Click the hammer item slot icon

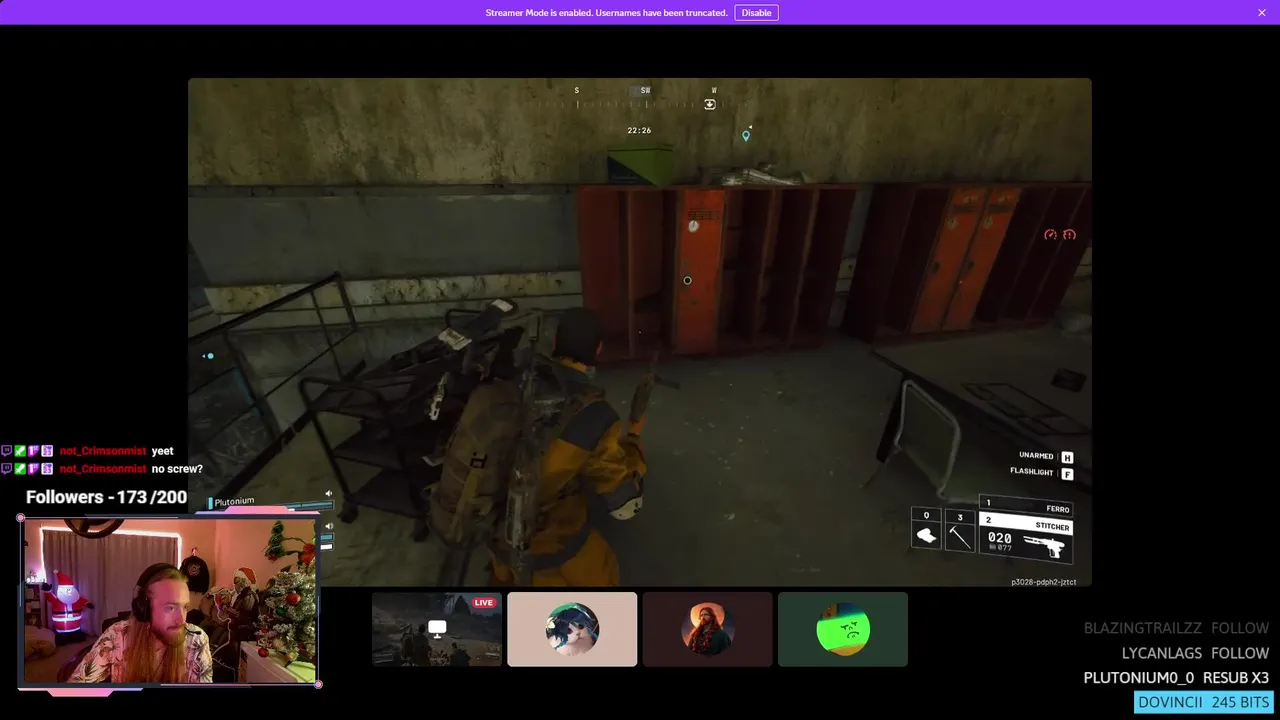click(960, 537)
